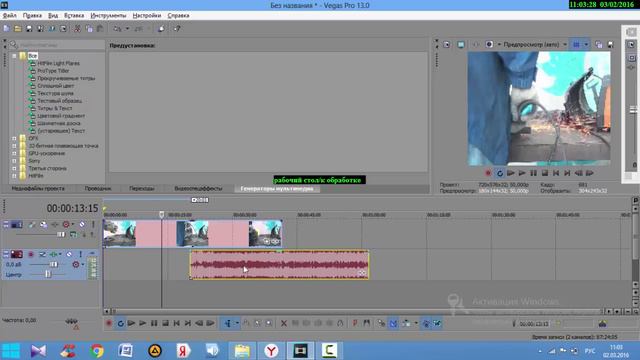
Task: Stop playback in timeline transport bar
Action: [x=165, y=323]
